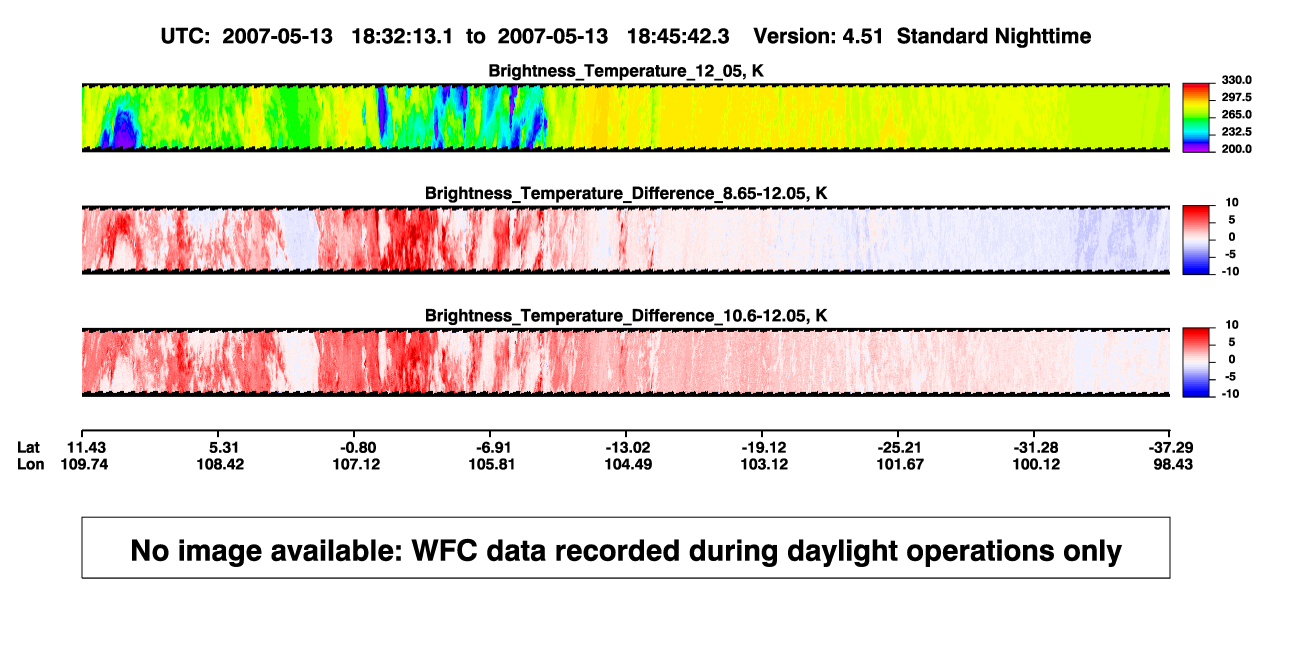Viewport: 1300px width, 667px height.
Task: Click longitude value 105.81
Action: [493, 464]
